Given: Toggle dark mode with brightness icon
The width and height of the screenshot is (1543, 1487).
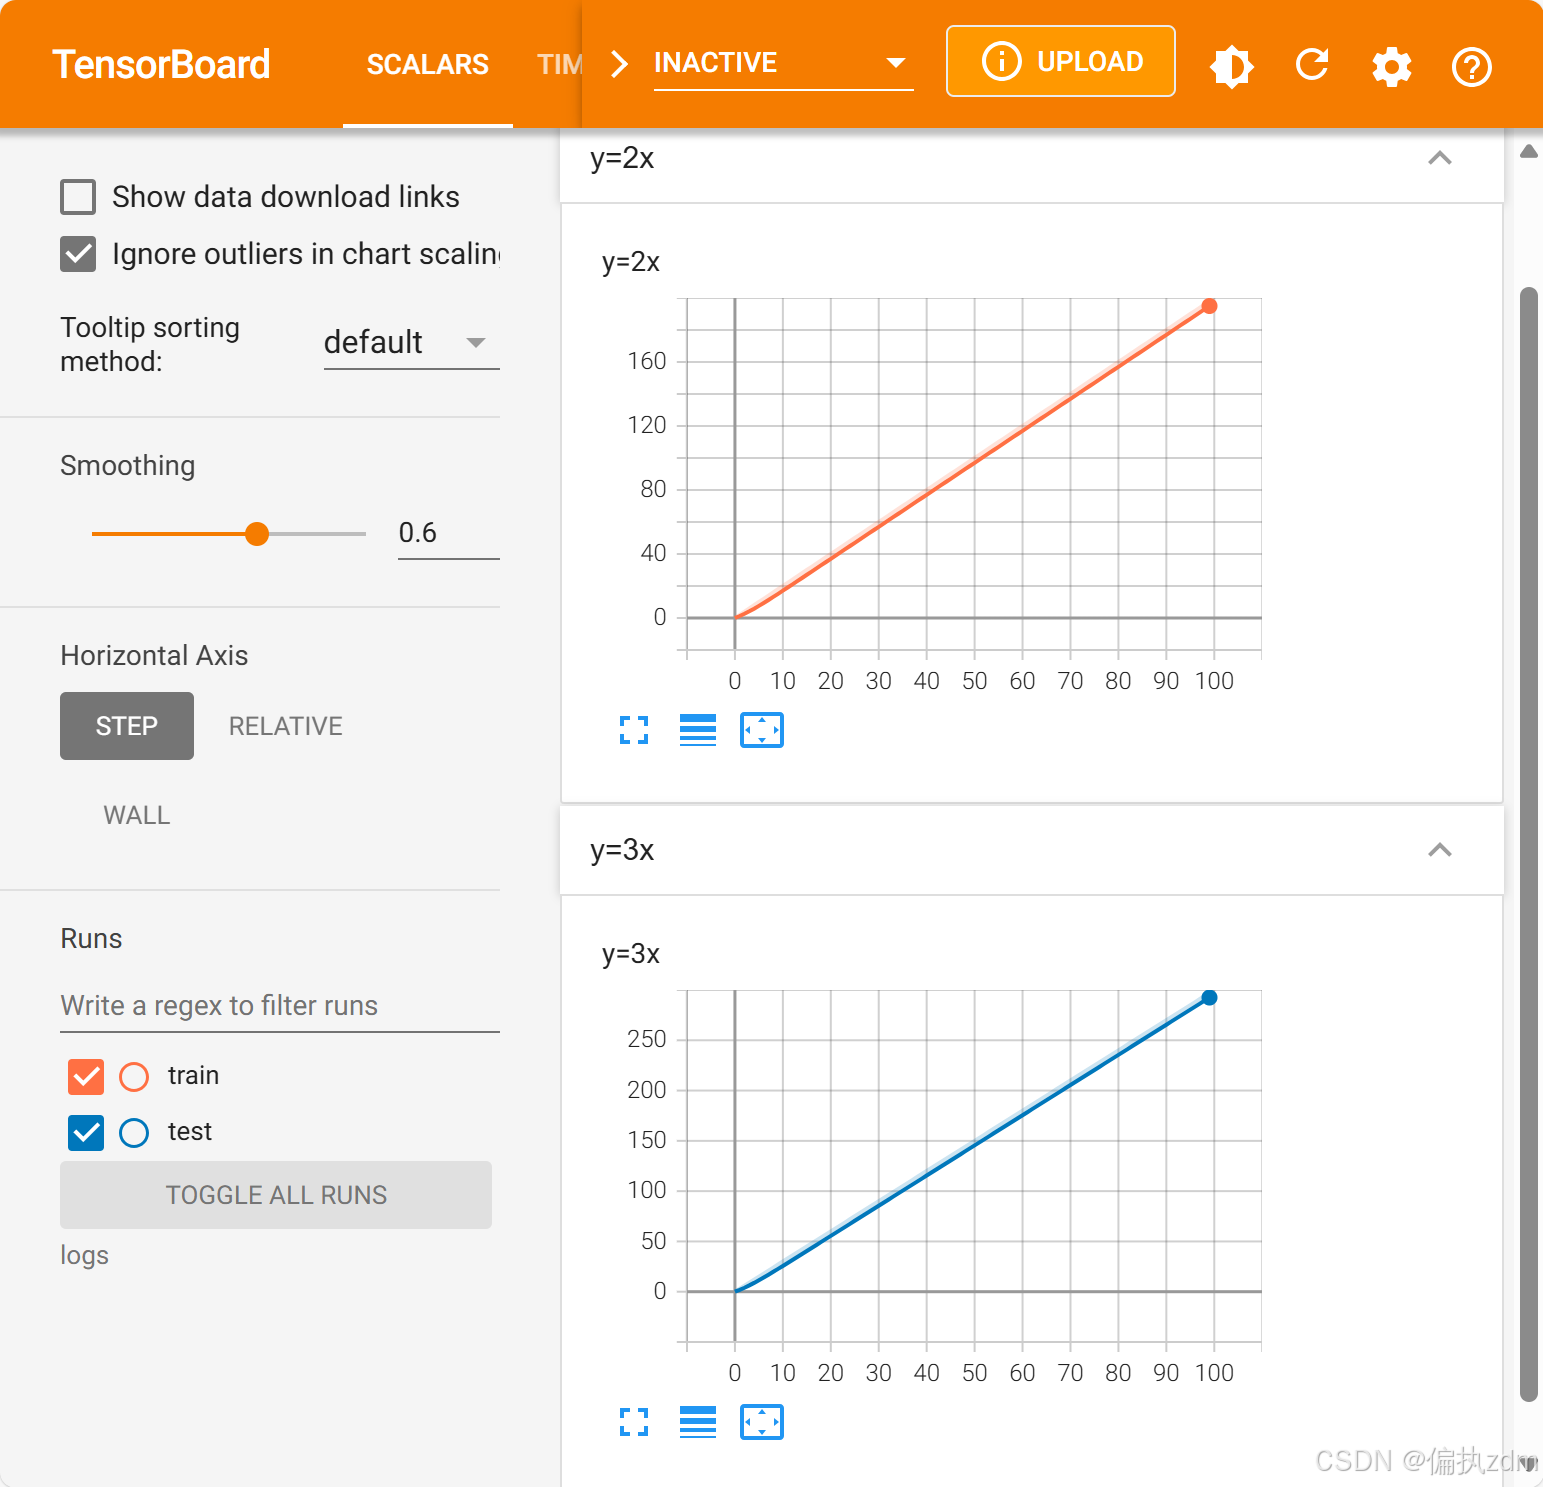Looking at the screenshot, I should point(1232,66).
